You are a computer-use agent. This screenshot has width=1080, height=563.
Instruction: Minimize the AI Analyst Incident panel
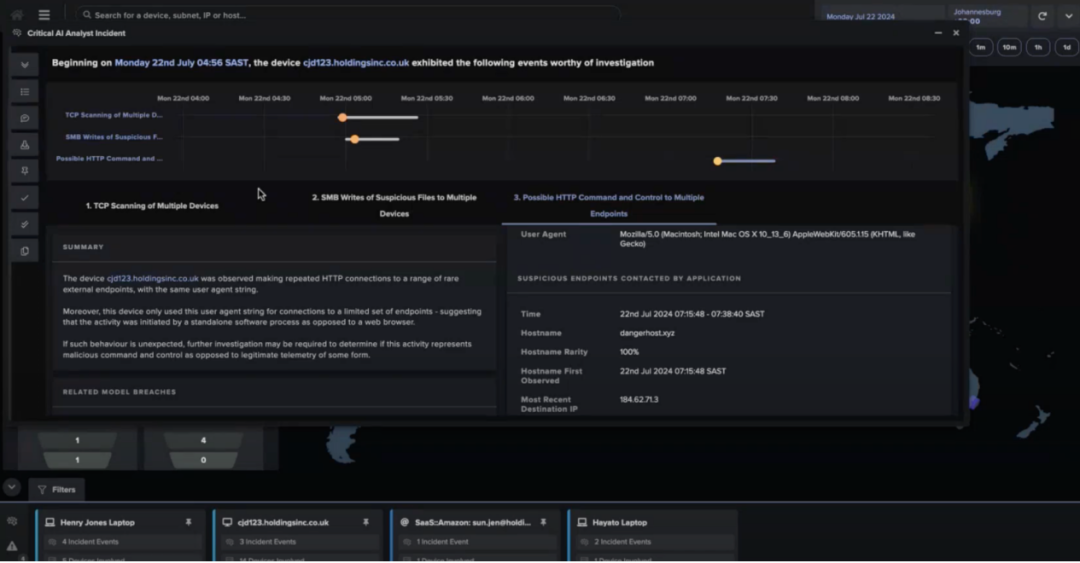click(938, 32)
